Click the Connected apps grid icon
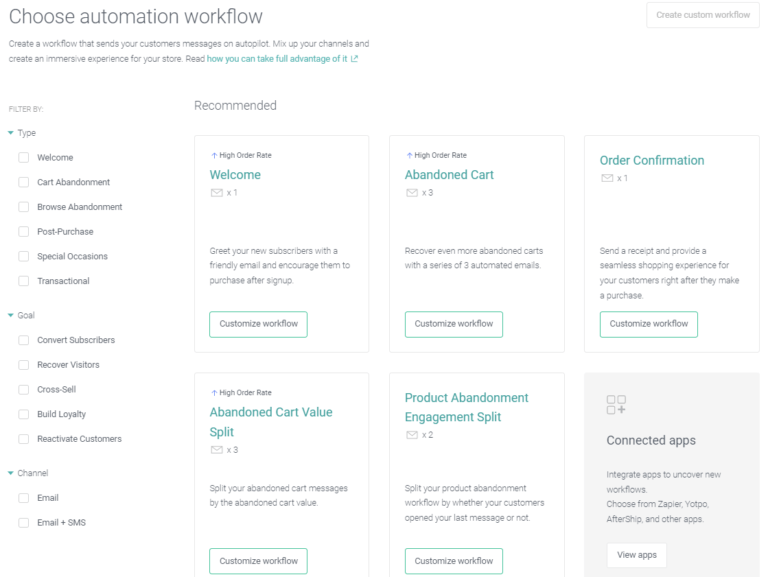 coord(616,404)
